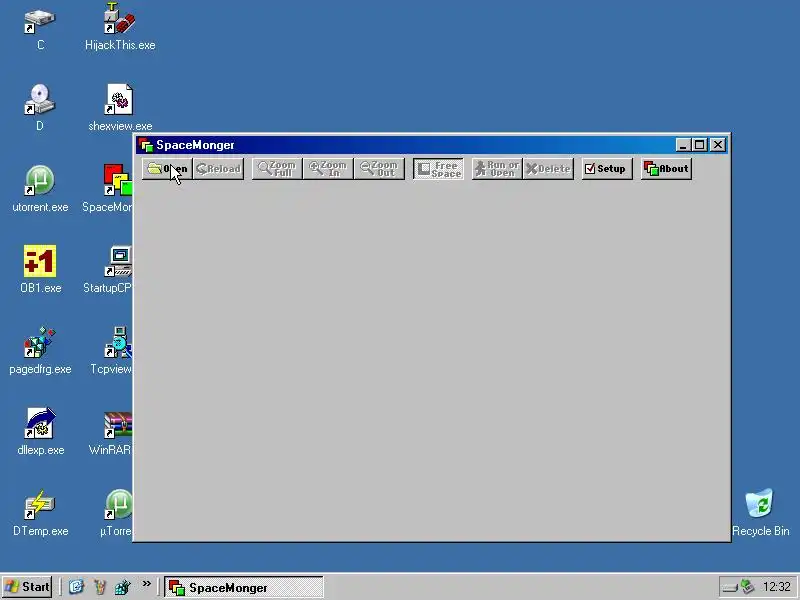Click the Zoom In button

pyautogui.click(x=328, y=169)
